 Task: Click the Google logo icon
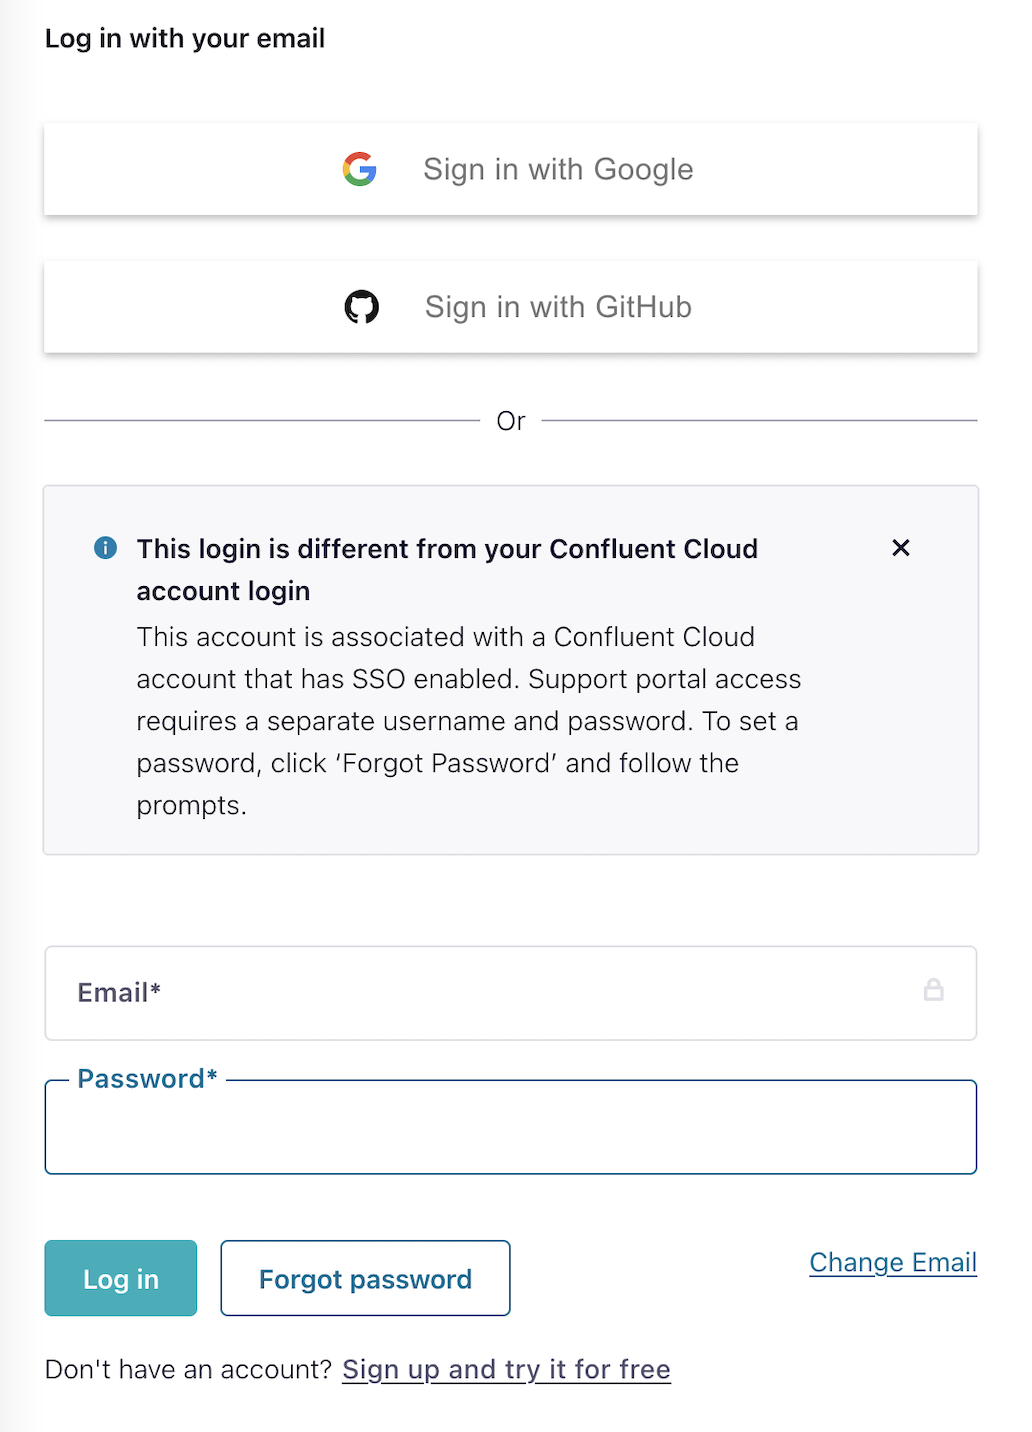point(360,169)
